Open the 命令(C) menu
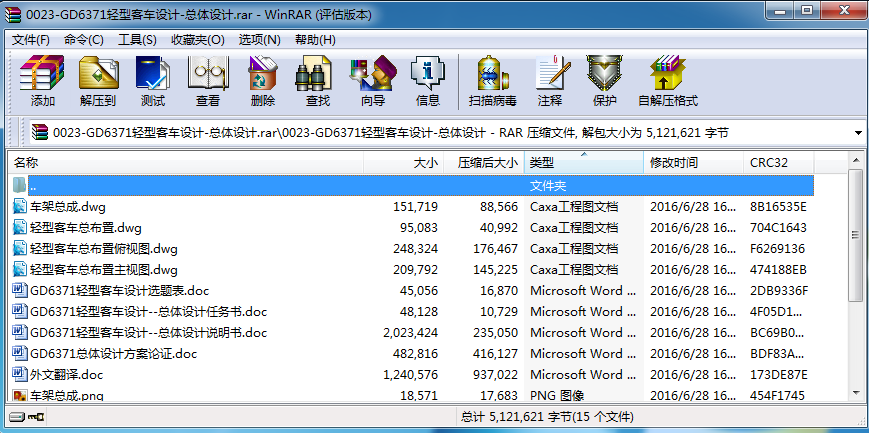 point(84,40)
